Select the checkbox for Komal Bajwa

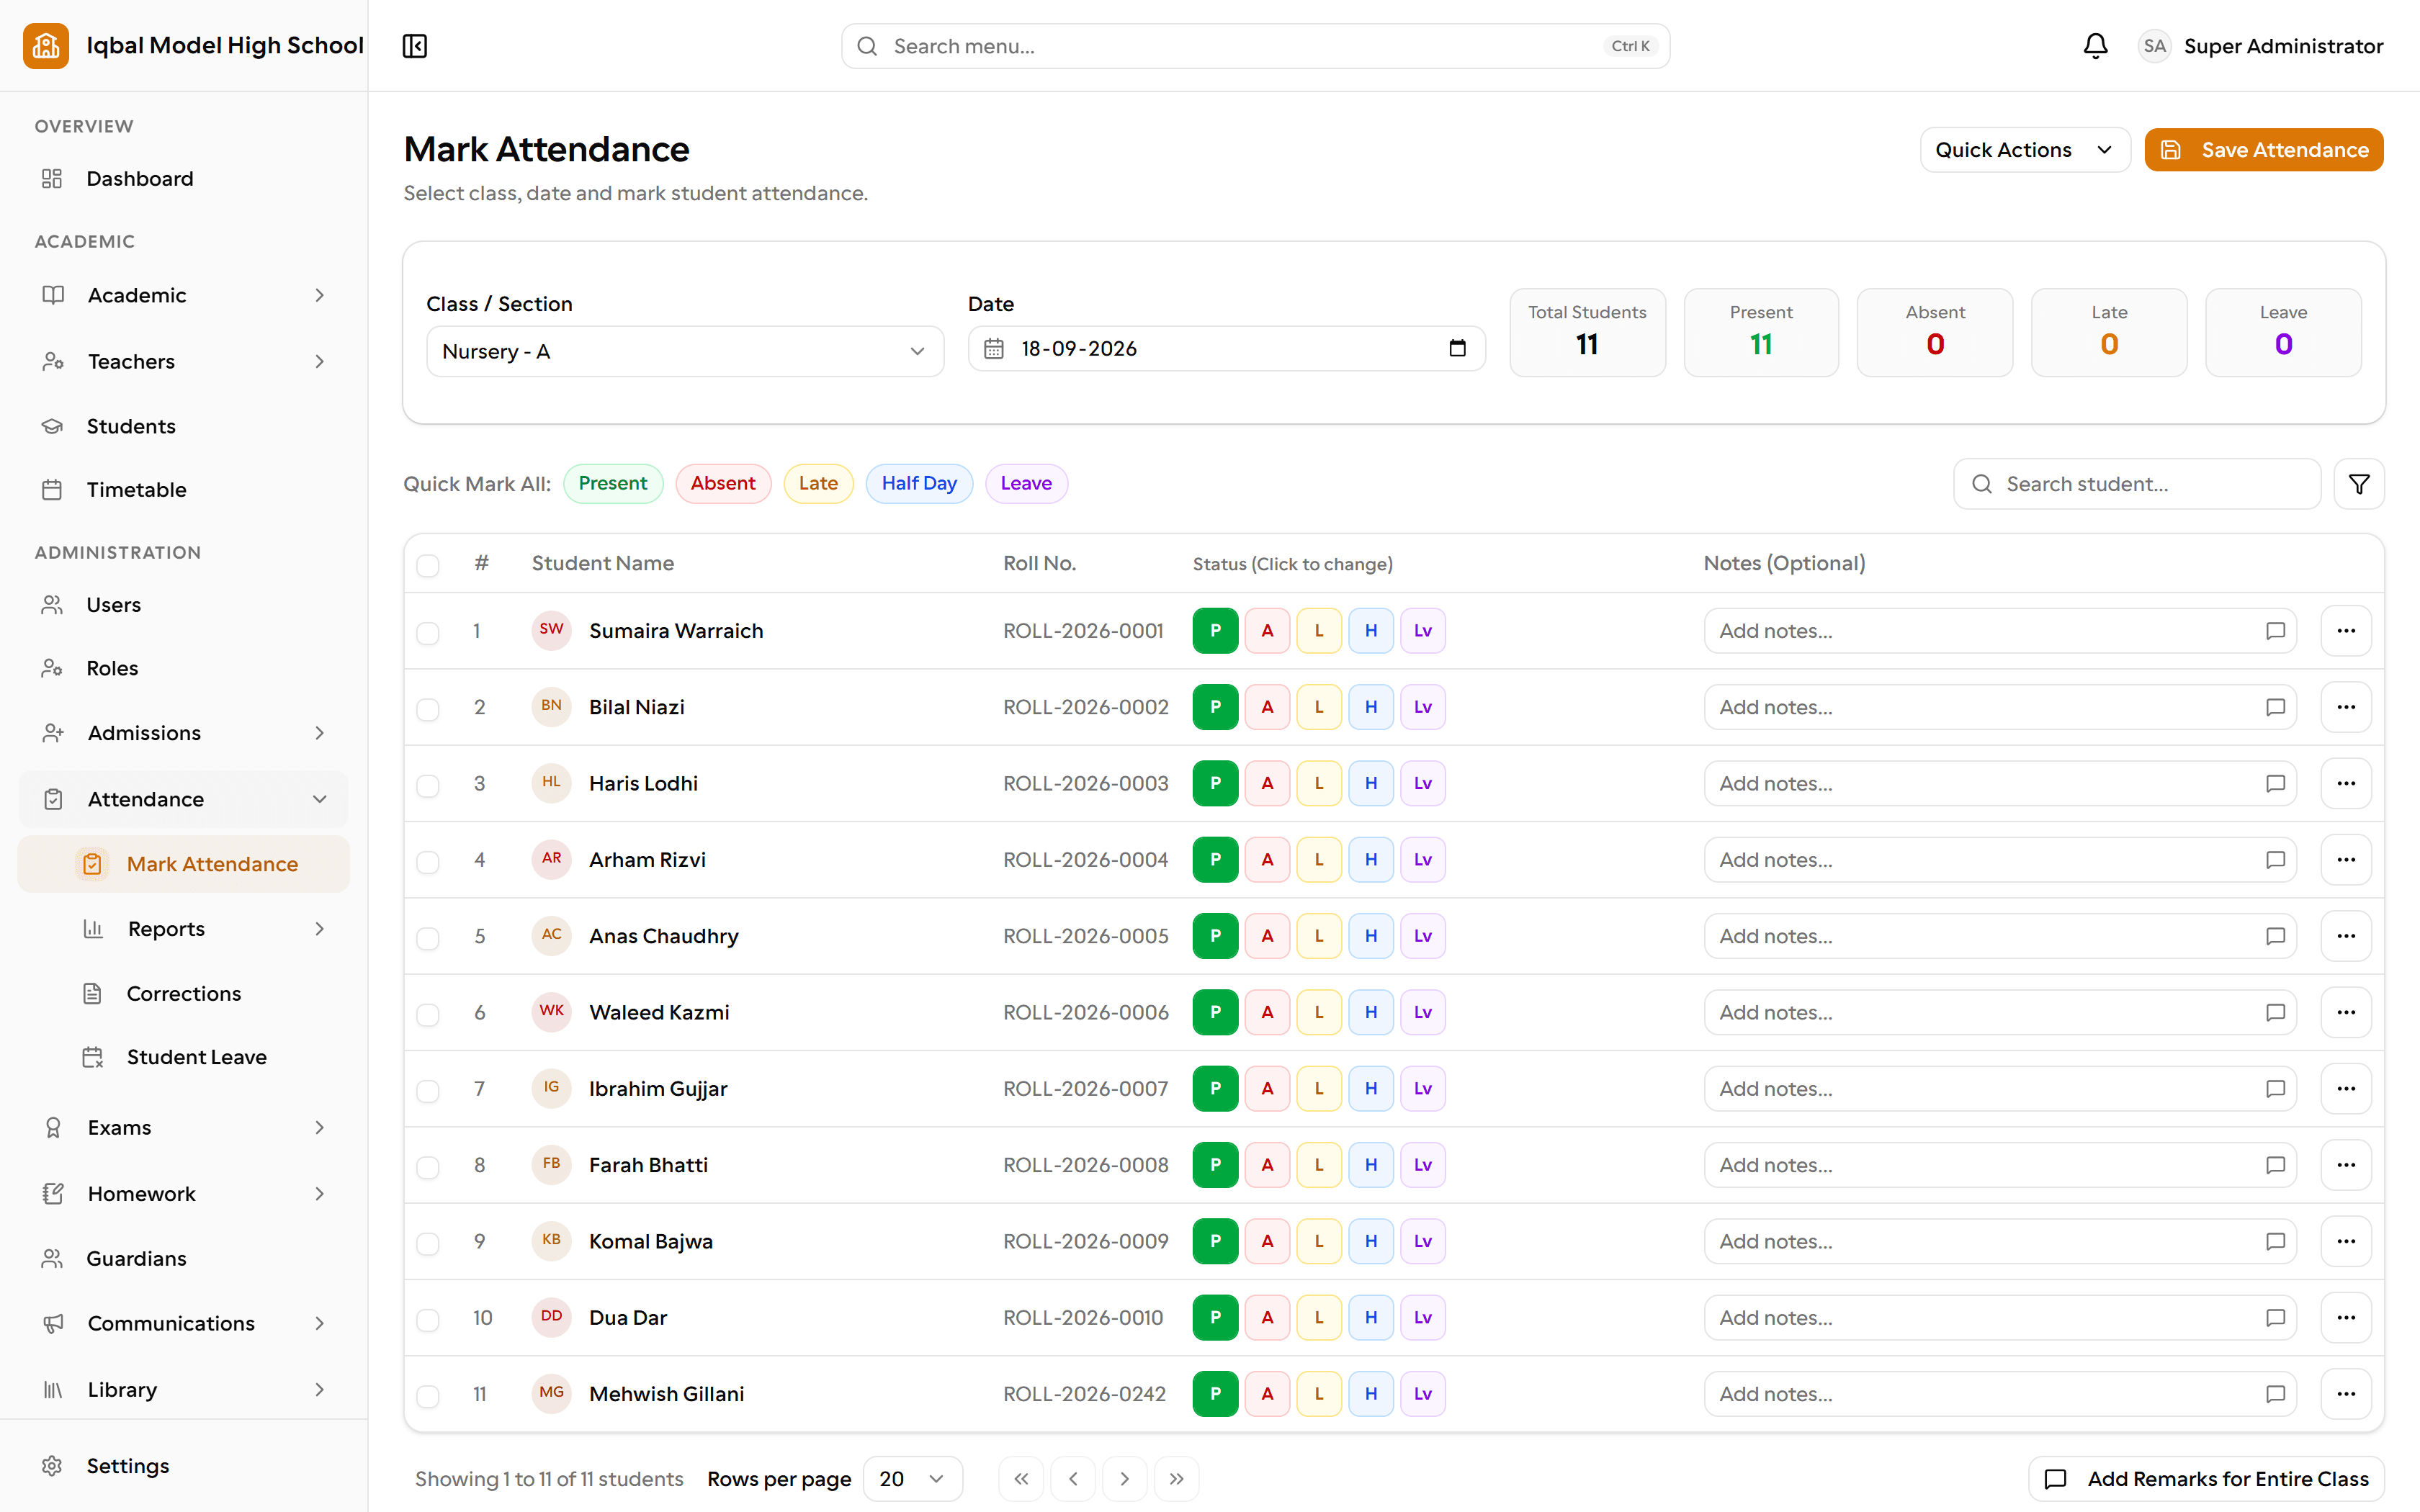point(428,1243)
